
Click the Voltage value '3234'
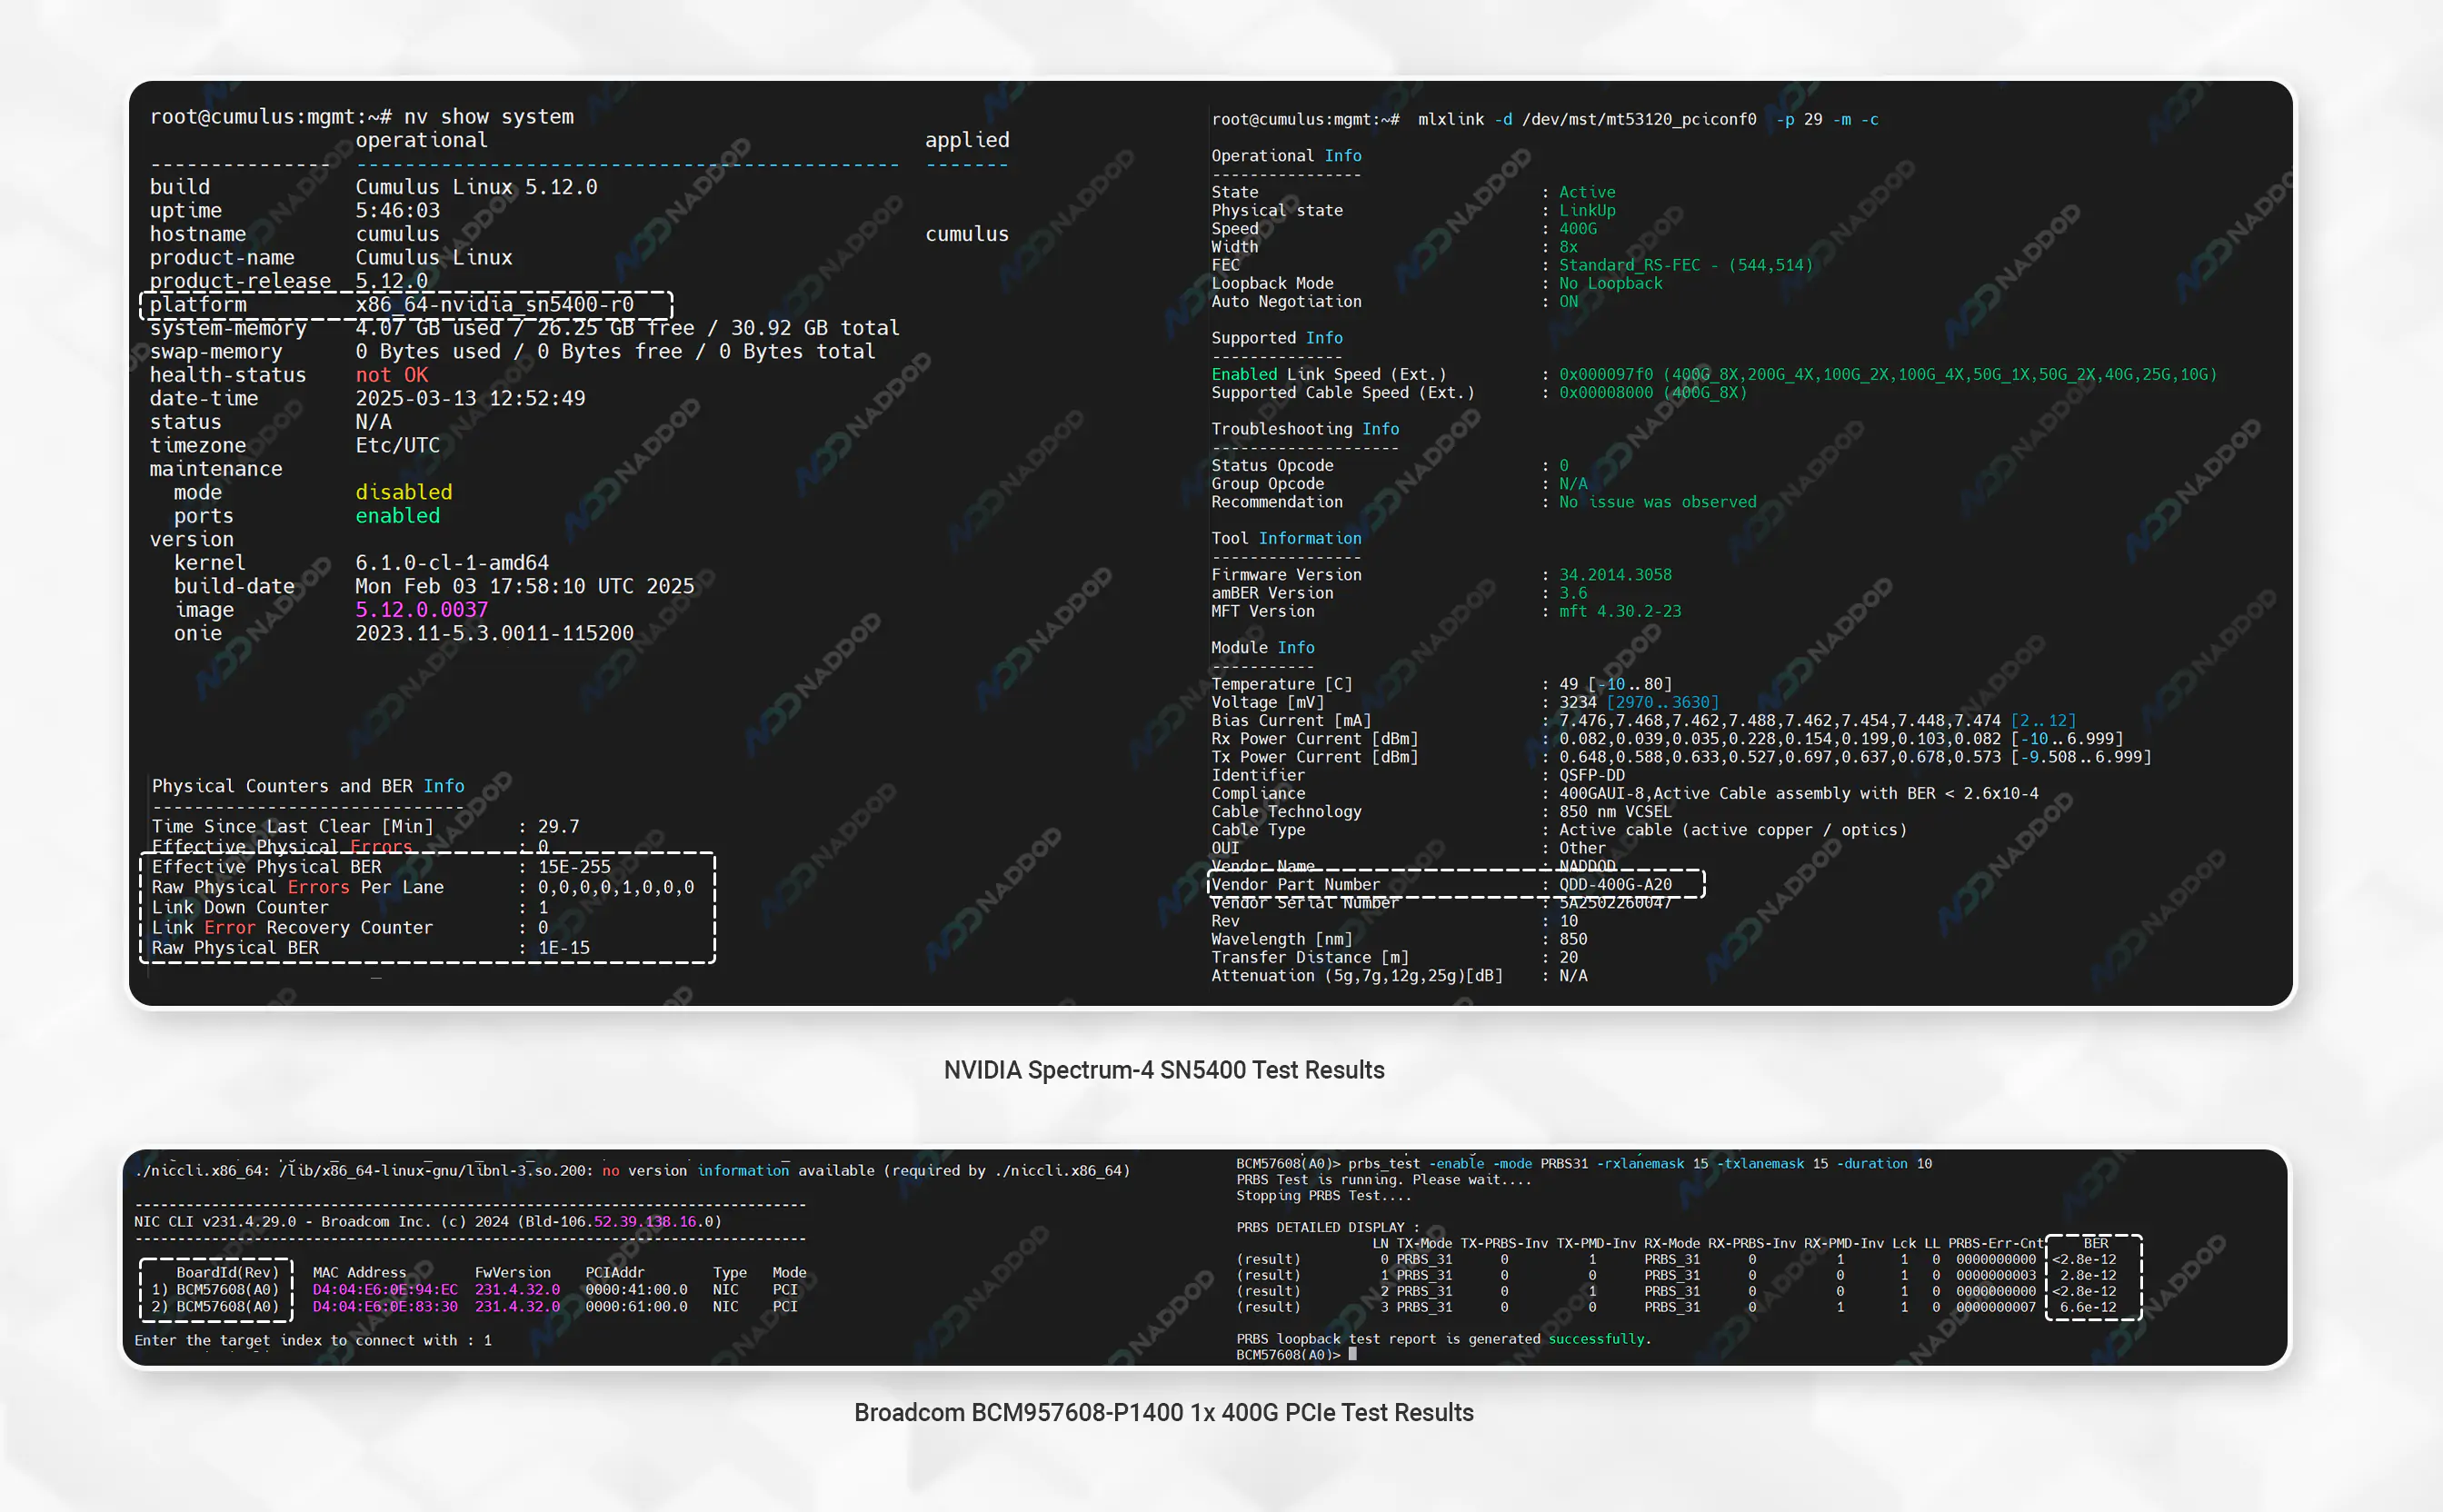coord(1578,702)
